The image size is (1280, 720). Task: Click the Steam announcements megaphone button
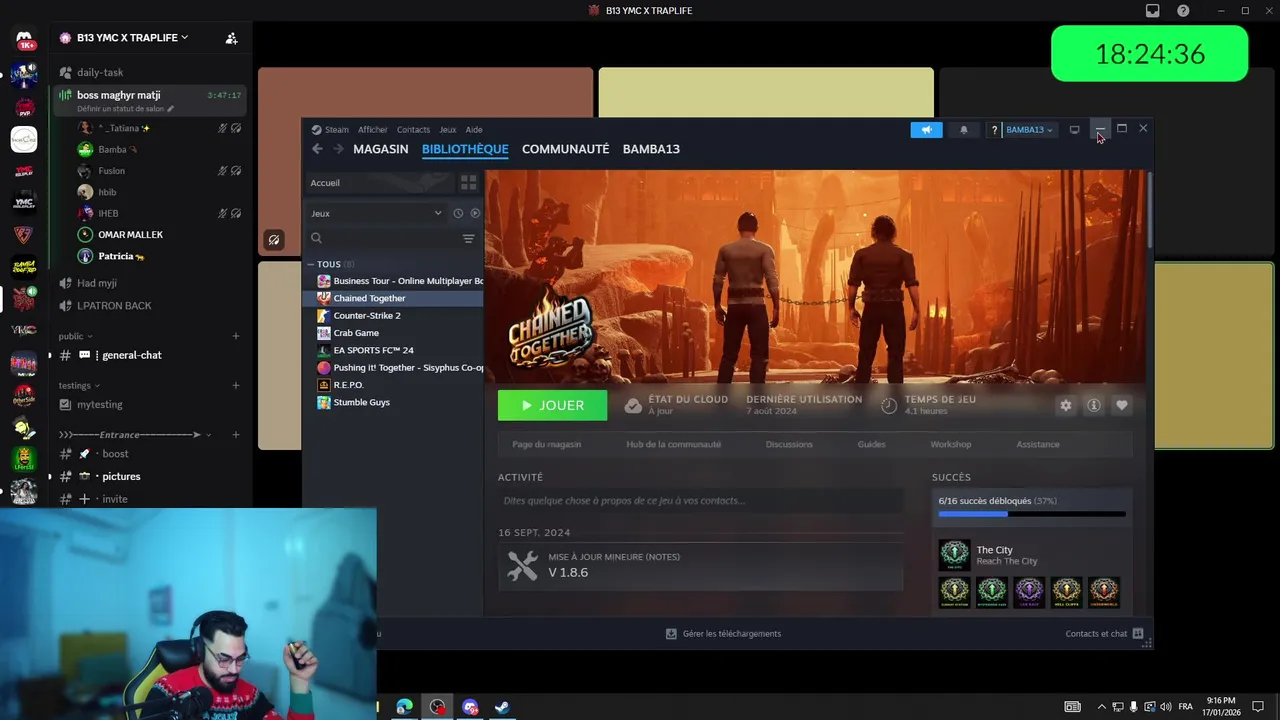(926, 130)
